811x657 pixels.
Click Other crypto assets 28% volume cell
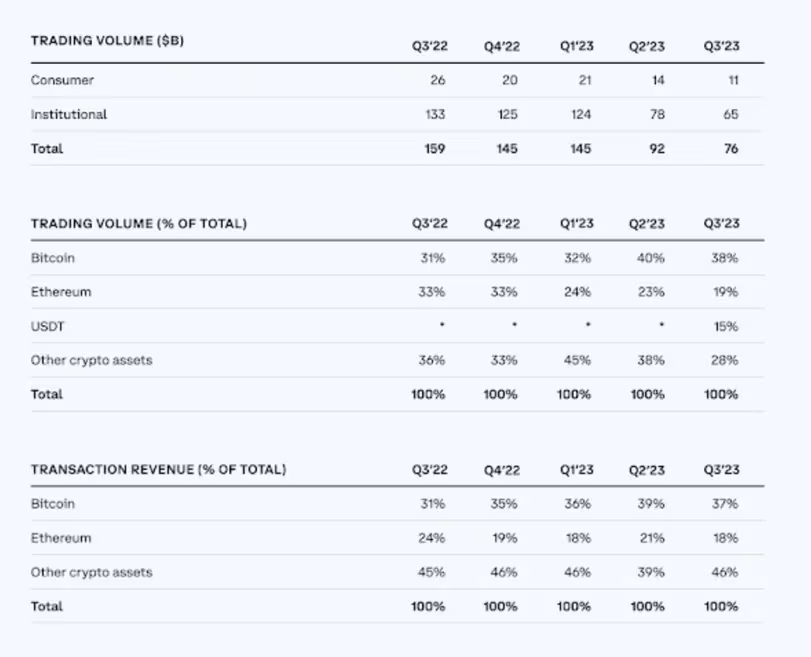726,360
